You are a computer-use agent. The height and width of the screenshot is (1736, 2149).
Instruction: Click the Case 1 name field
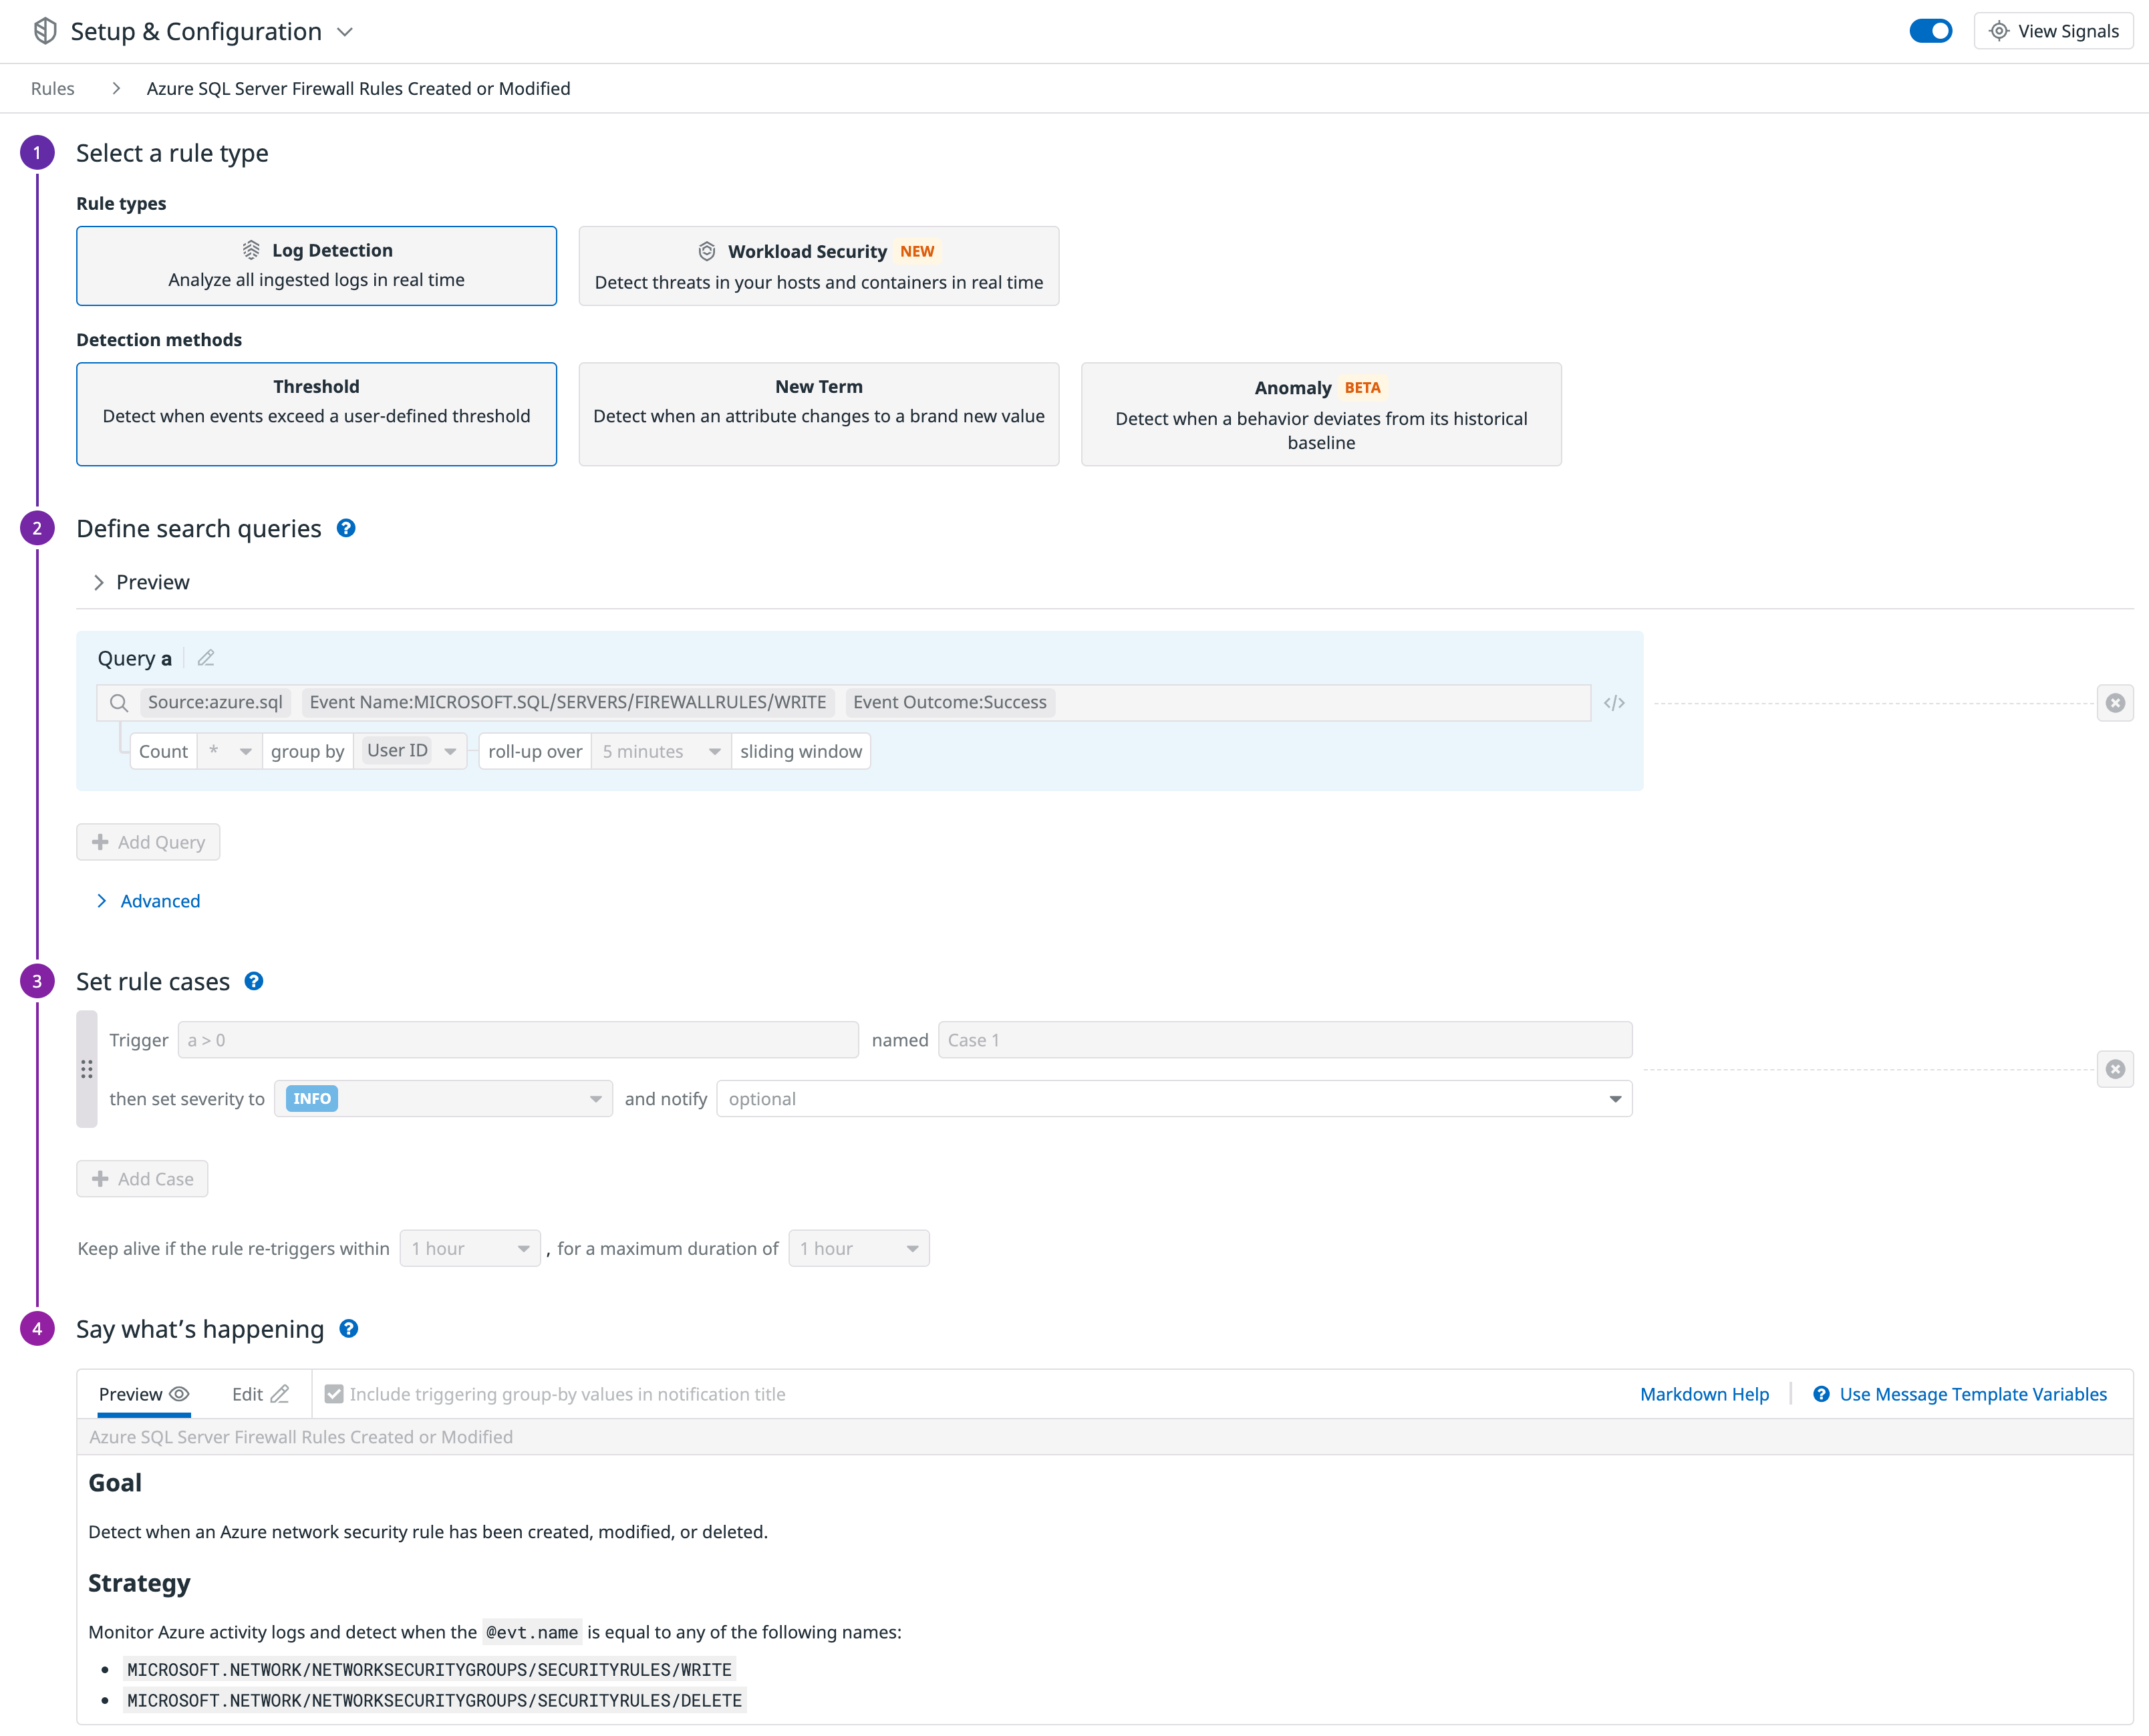point(1284,1039)
